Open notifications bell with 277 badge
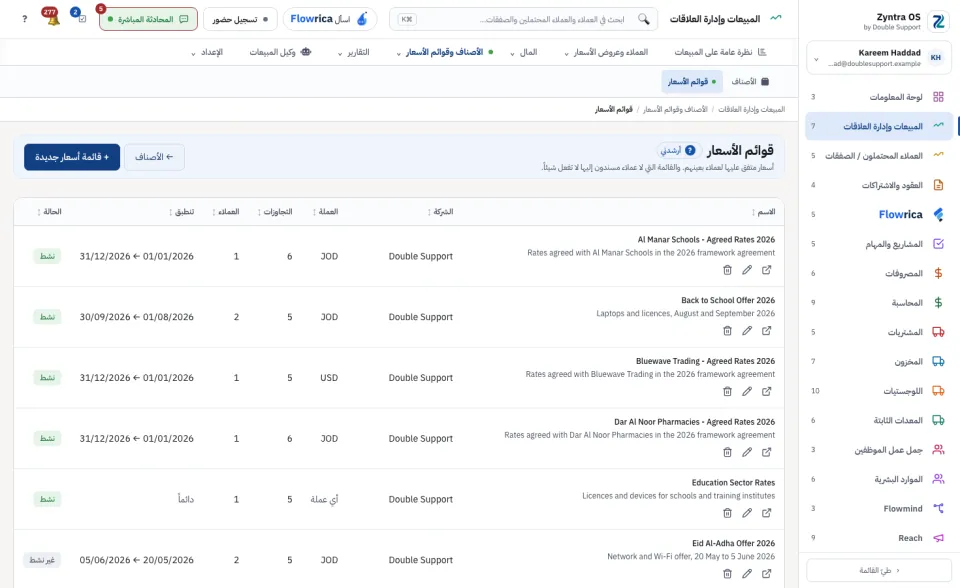The image size is (960, 588). coord(52,17)
